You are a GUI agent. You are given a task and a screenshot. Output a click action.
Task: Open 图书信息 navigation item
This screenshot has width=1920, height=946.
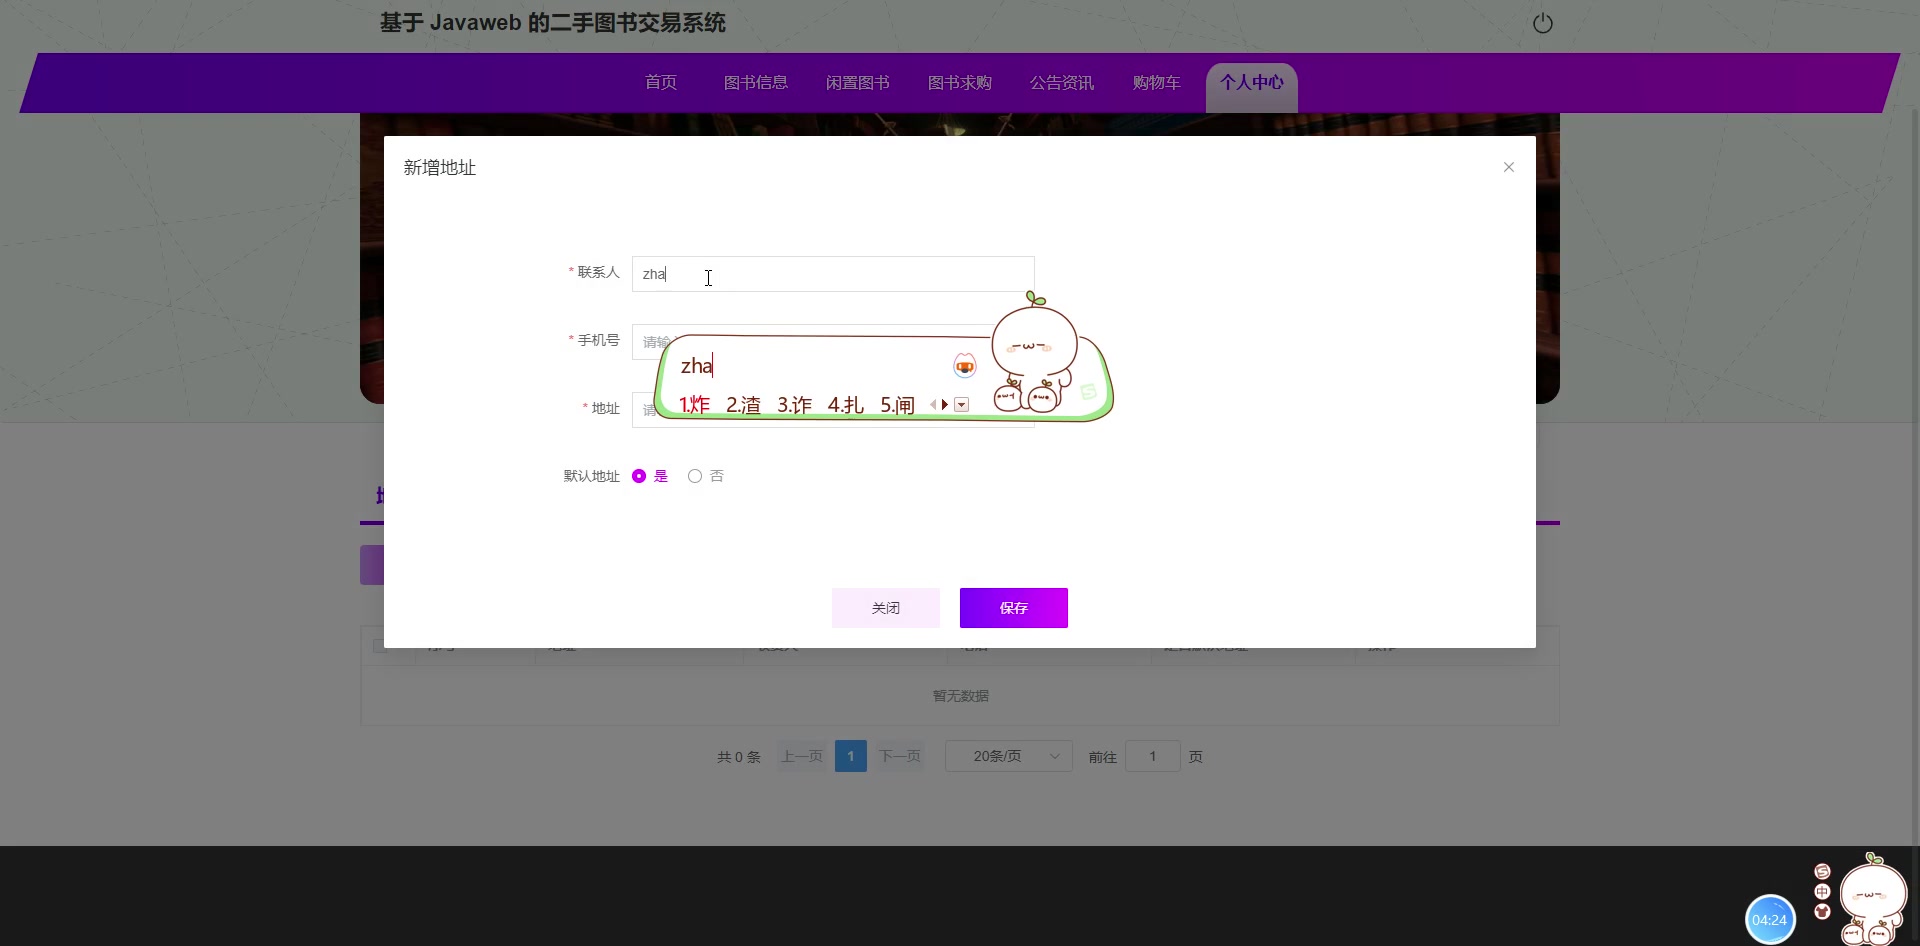756,82
